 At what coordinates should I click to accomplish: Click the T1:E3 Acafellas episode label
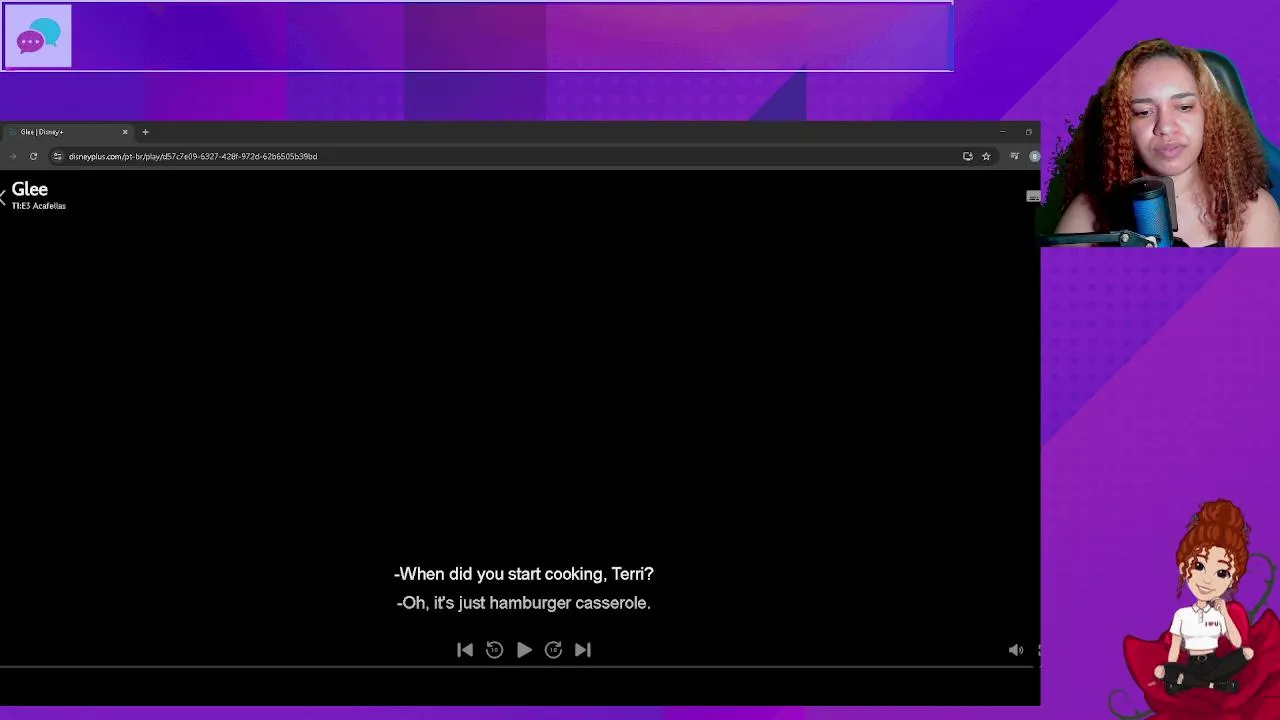pos(39,206)
